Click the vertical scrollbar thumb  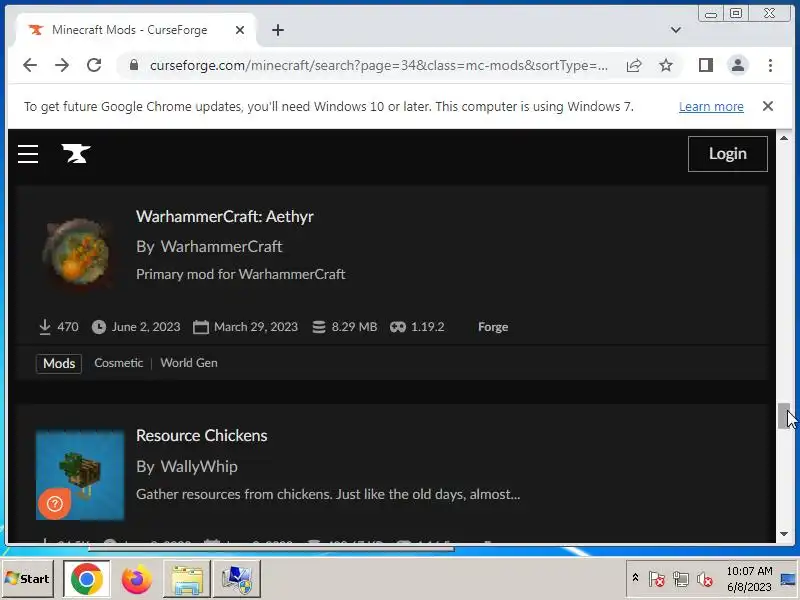[784, 416]
